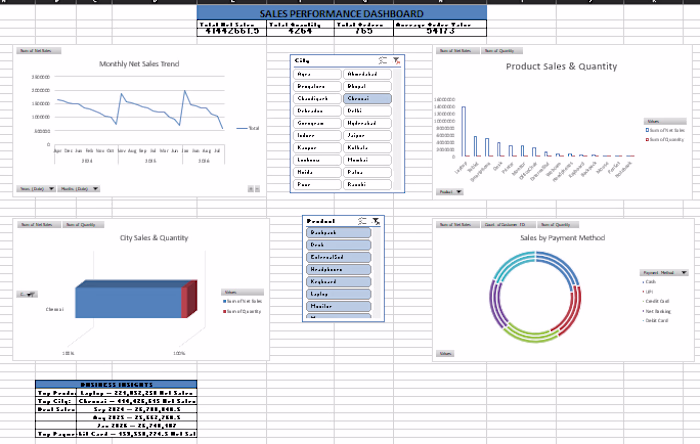Pick Delhi in City slicer

(x=367, y=111)
